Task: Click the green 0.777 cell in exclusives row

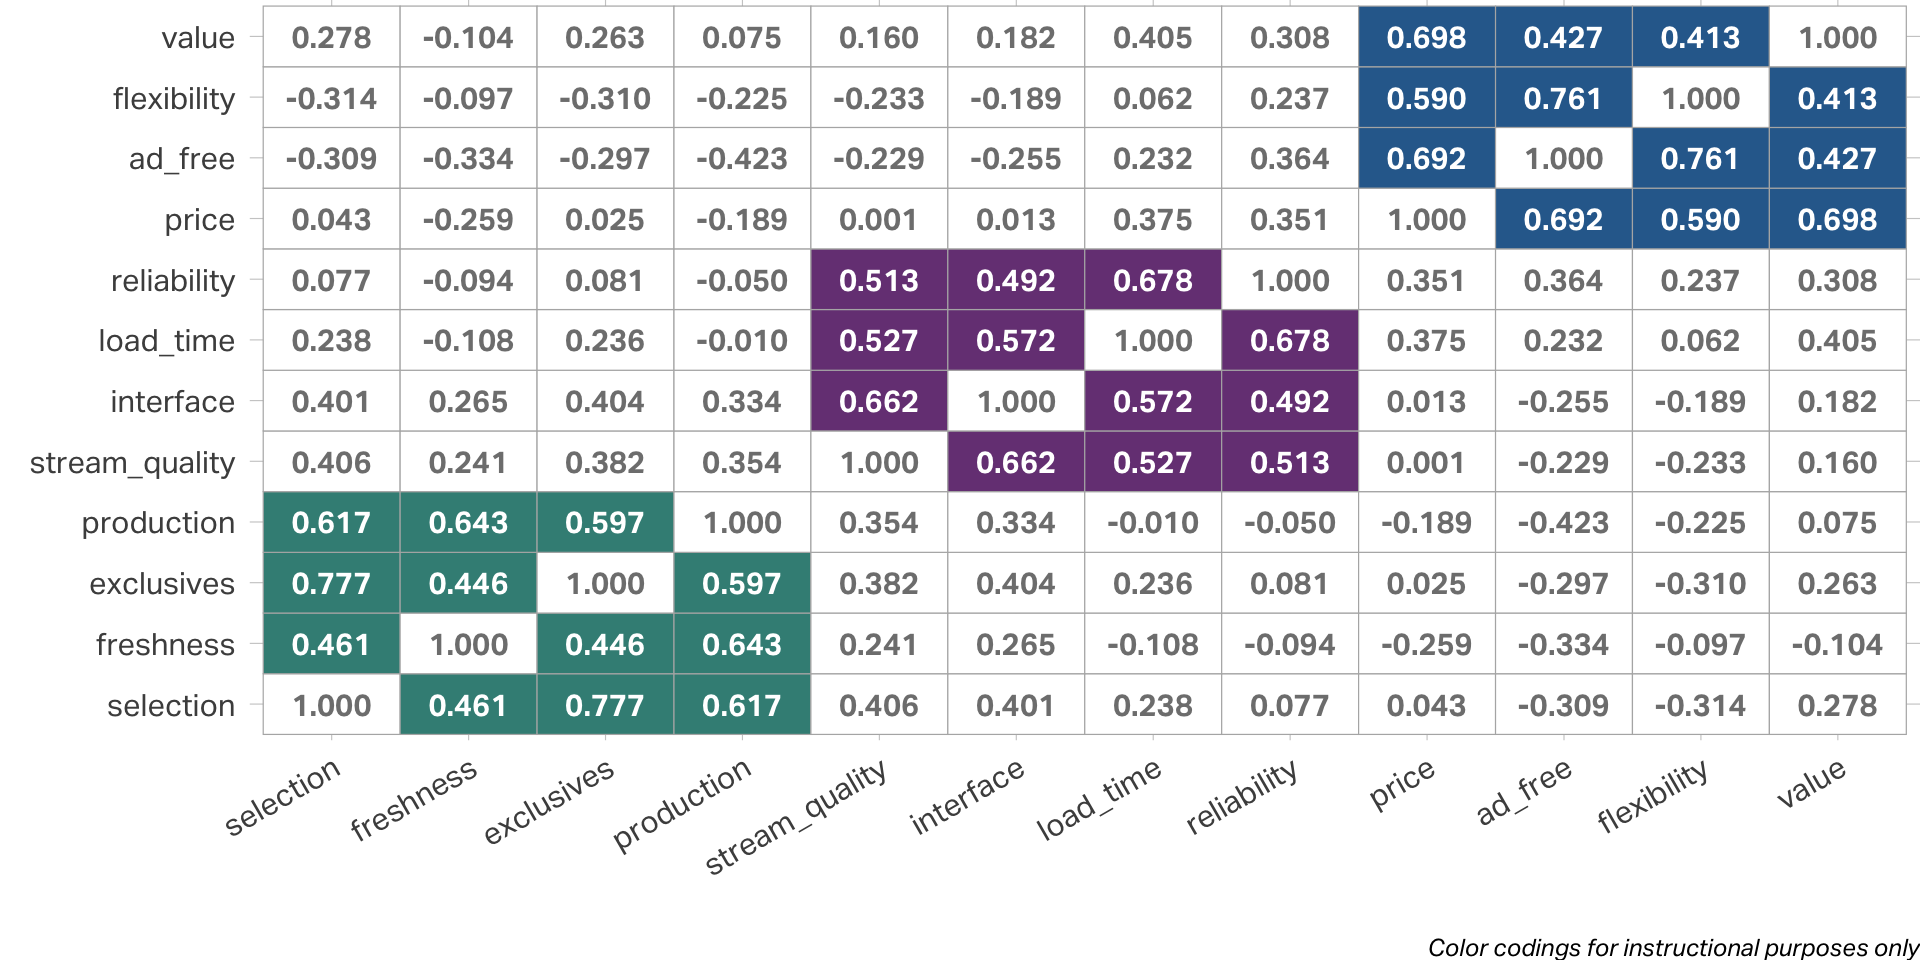Action: [x=331, y=584]
